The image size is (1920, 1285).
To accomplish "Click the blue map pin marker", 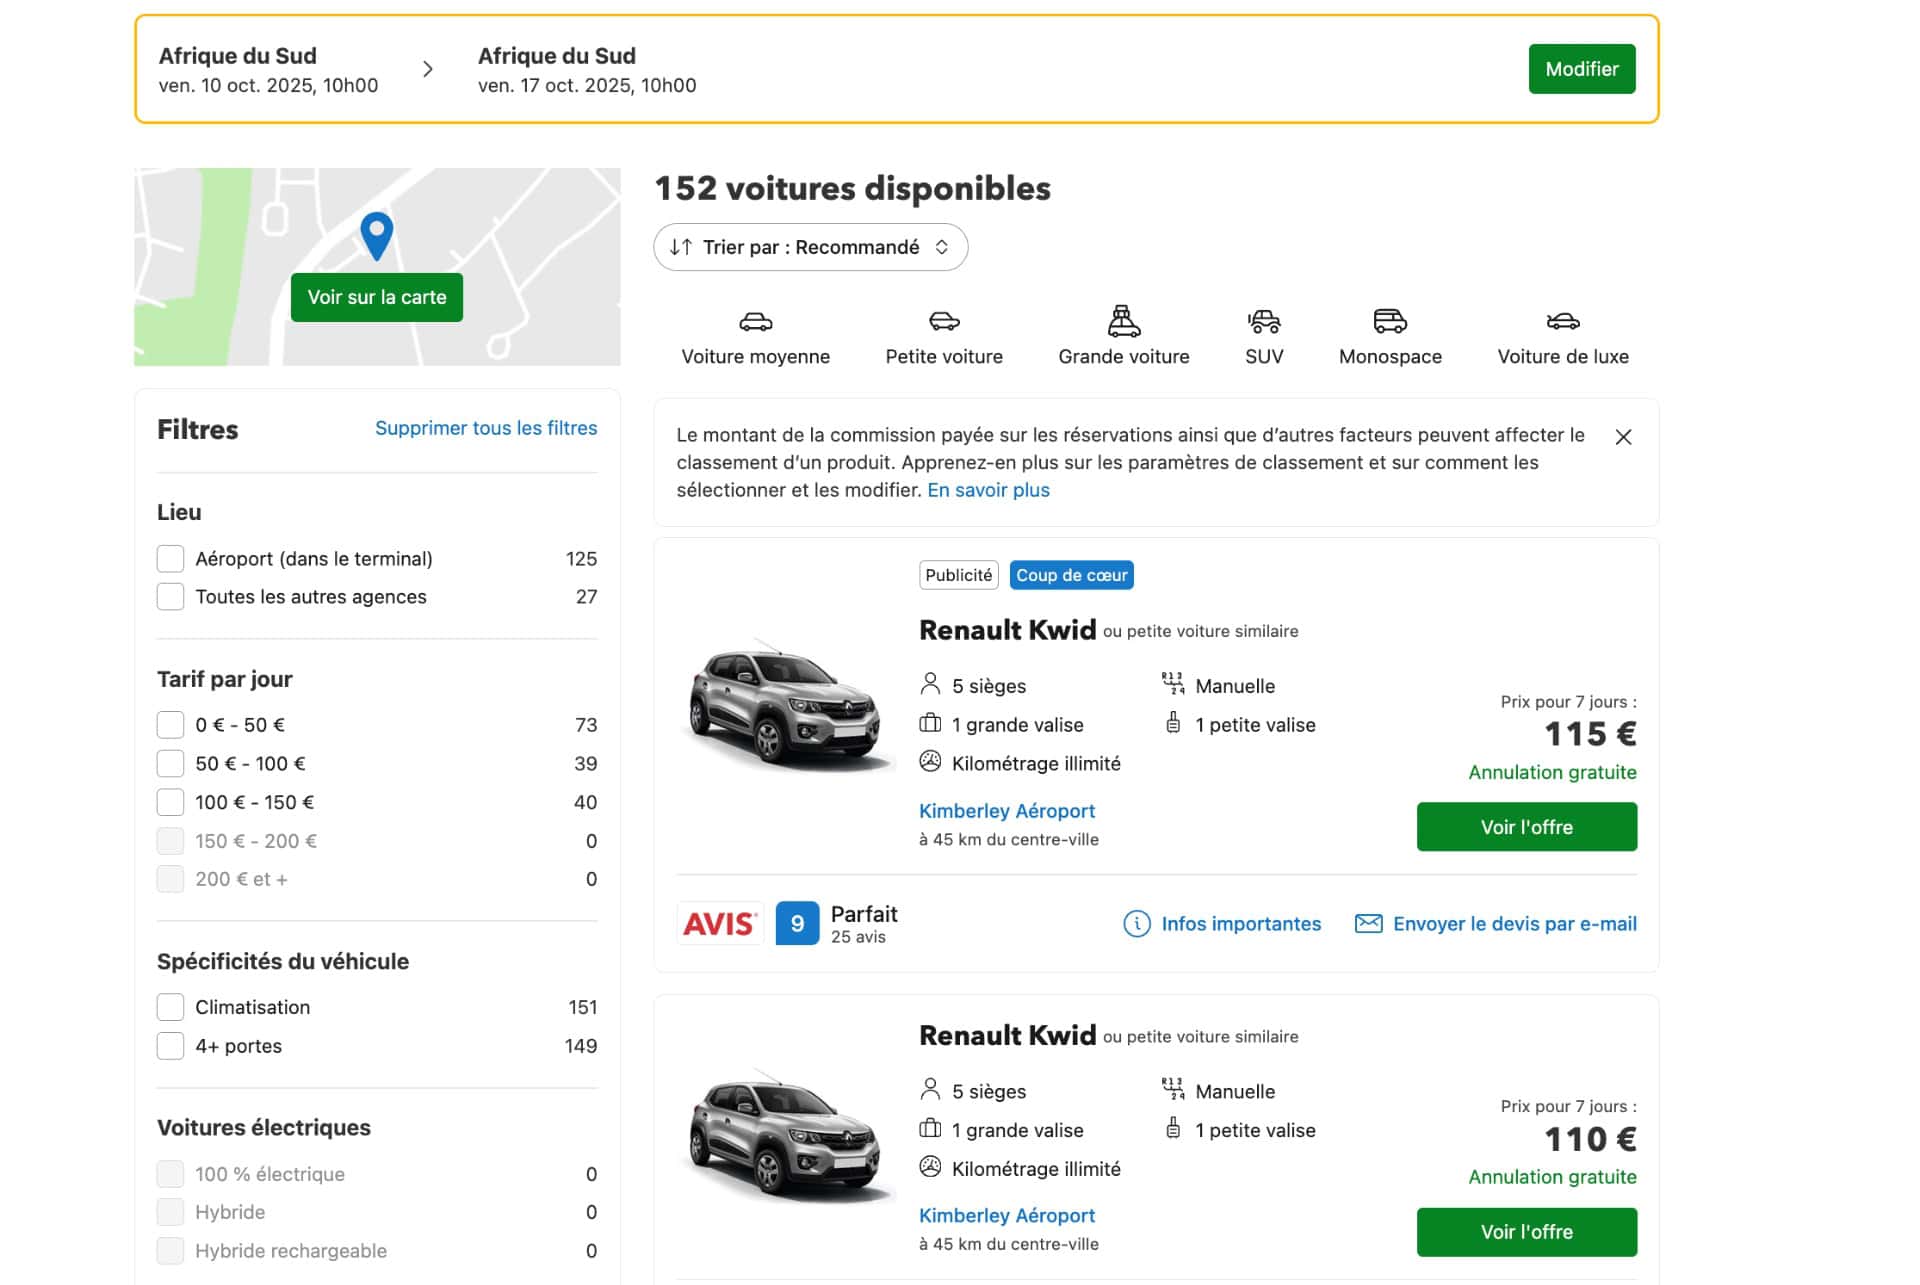I will point(376,235).
